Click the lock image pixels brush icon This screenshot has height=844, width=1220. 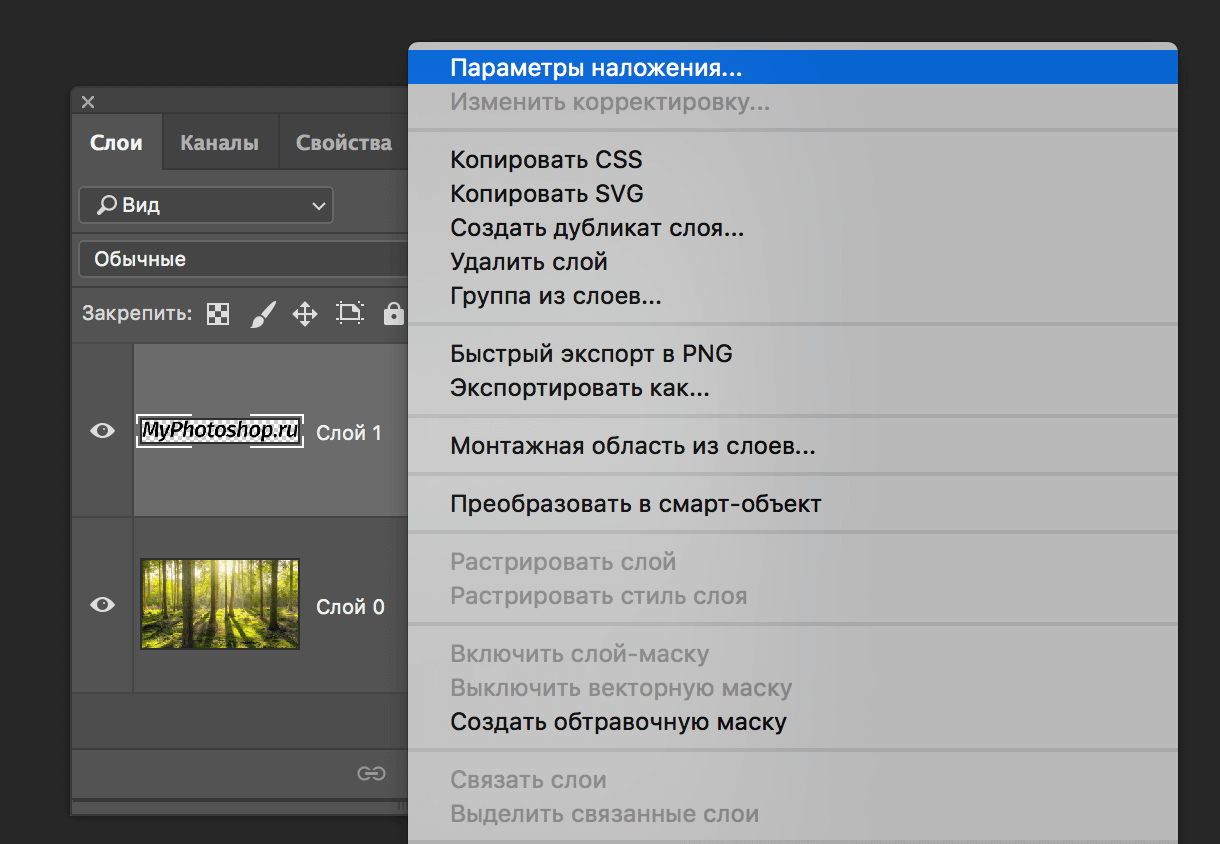[x=261, y=314]
